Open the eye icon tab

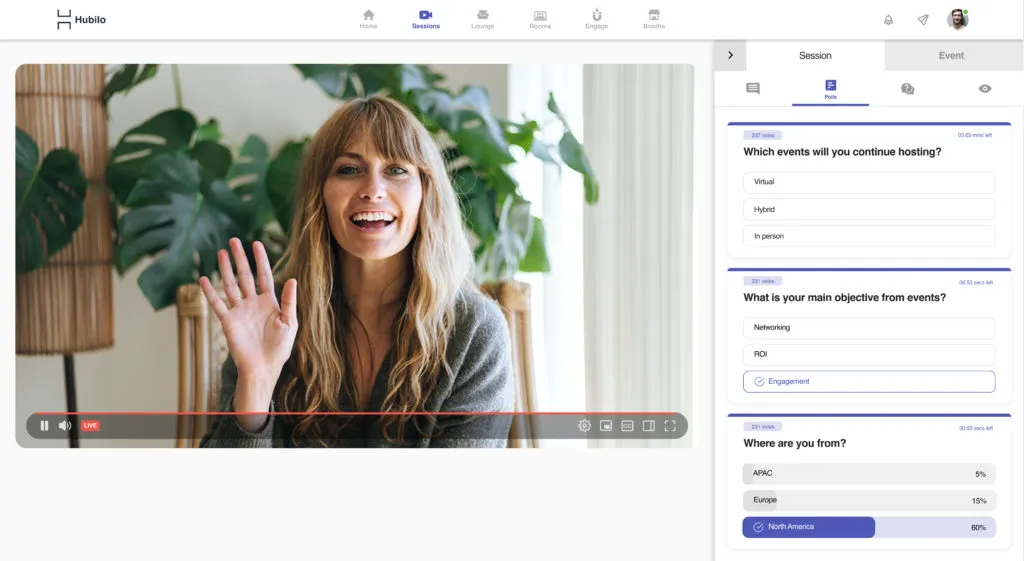click(x=985, y=89)
